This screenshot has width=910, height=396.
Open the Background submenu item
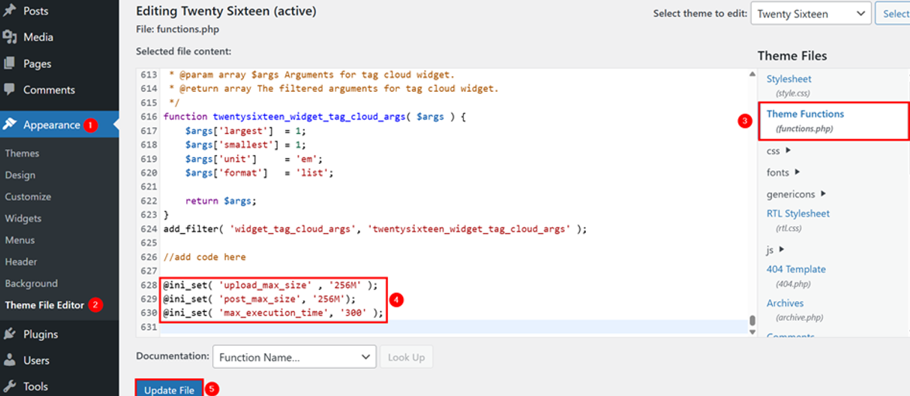point(31,283)
